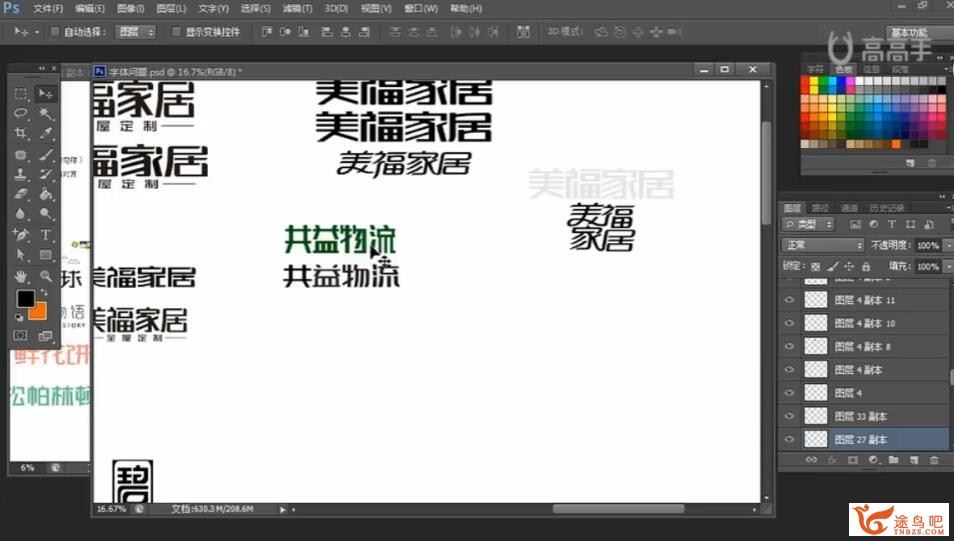Hide the 图层 4 副本 10 layer
This screenshot has width=954, height=541.
[x=789, y=323]
